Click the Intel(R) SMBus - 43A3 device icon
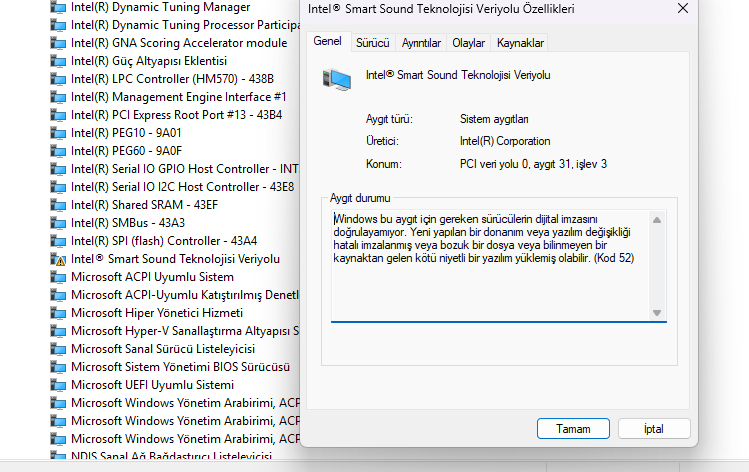The height and width of the screenshot is (472, 749). click(x=58, y=223)
